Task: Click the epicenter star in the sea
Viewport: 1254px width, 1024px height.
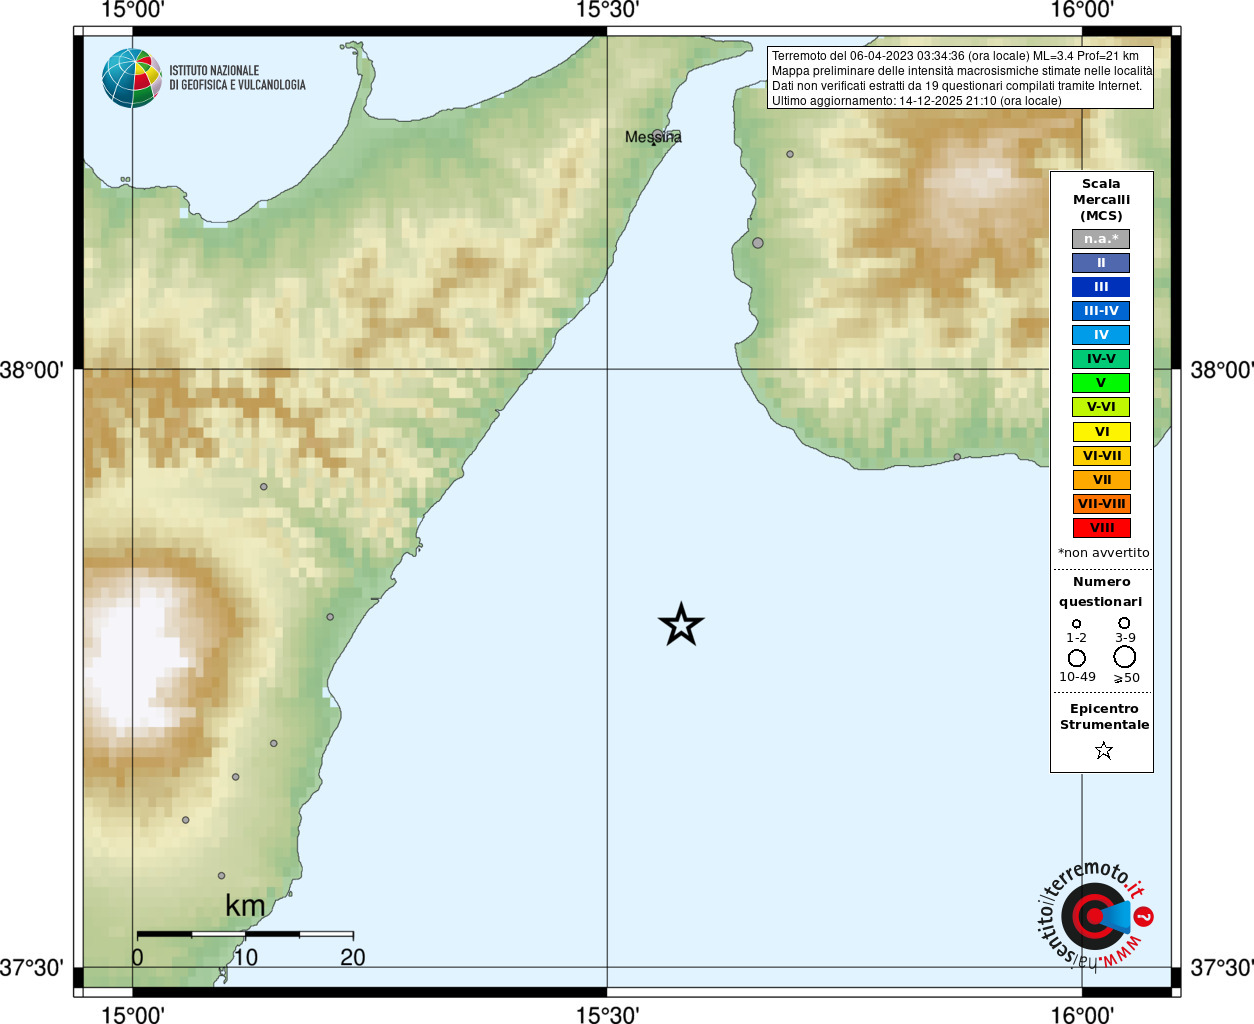Action: [681, 625]
